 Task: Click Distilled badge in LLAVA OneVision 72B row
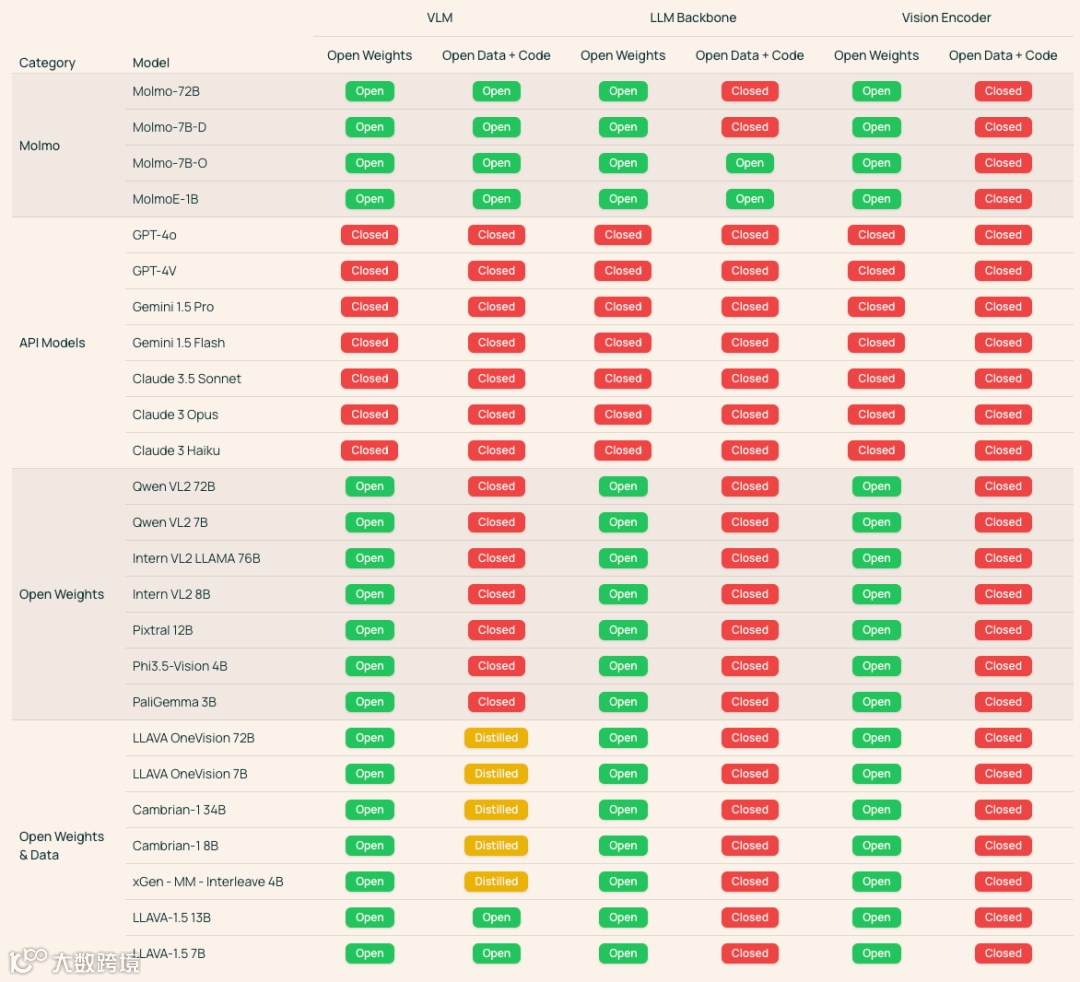click(496, 738)
